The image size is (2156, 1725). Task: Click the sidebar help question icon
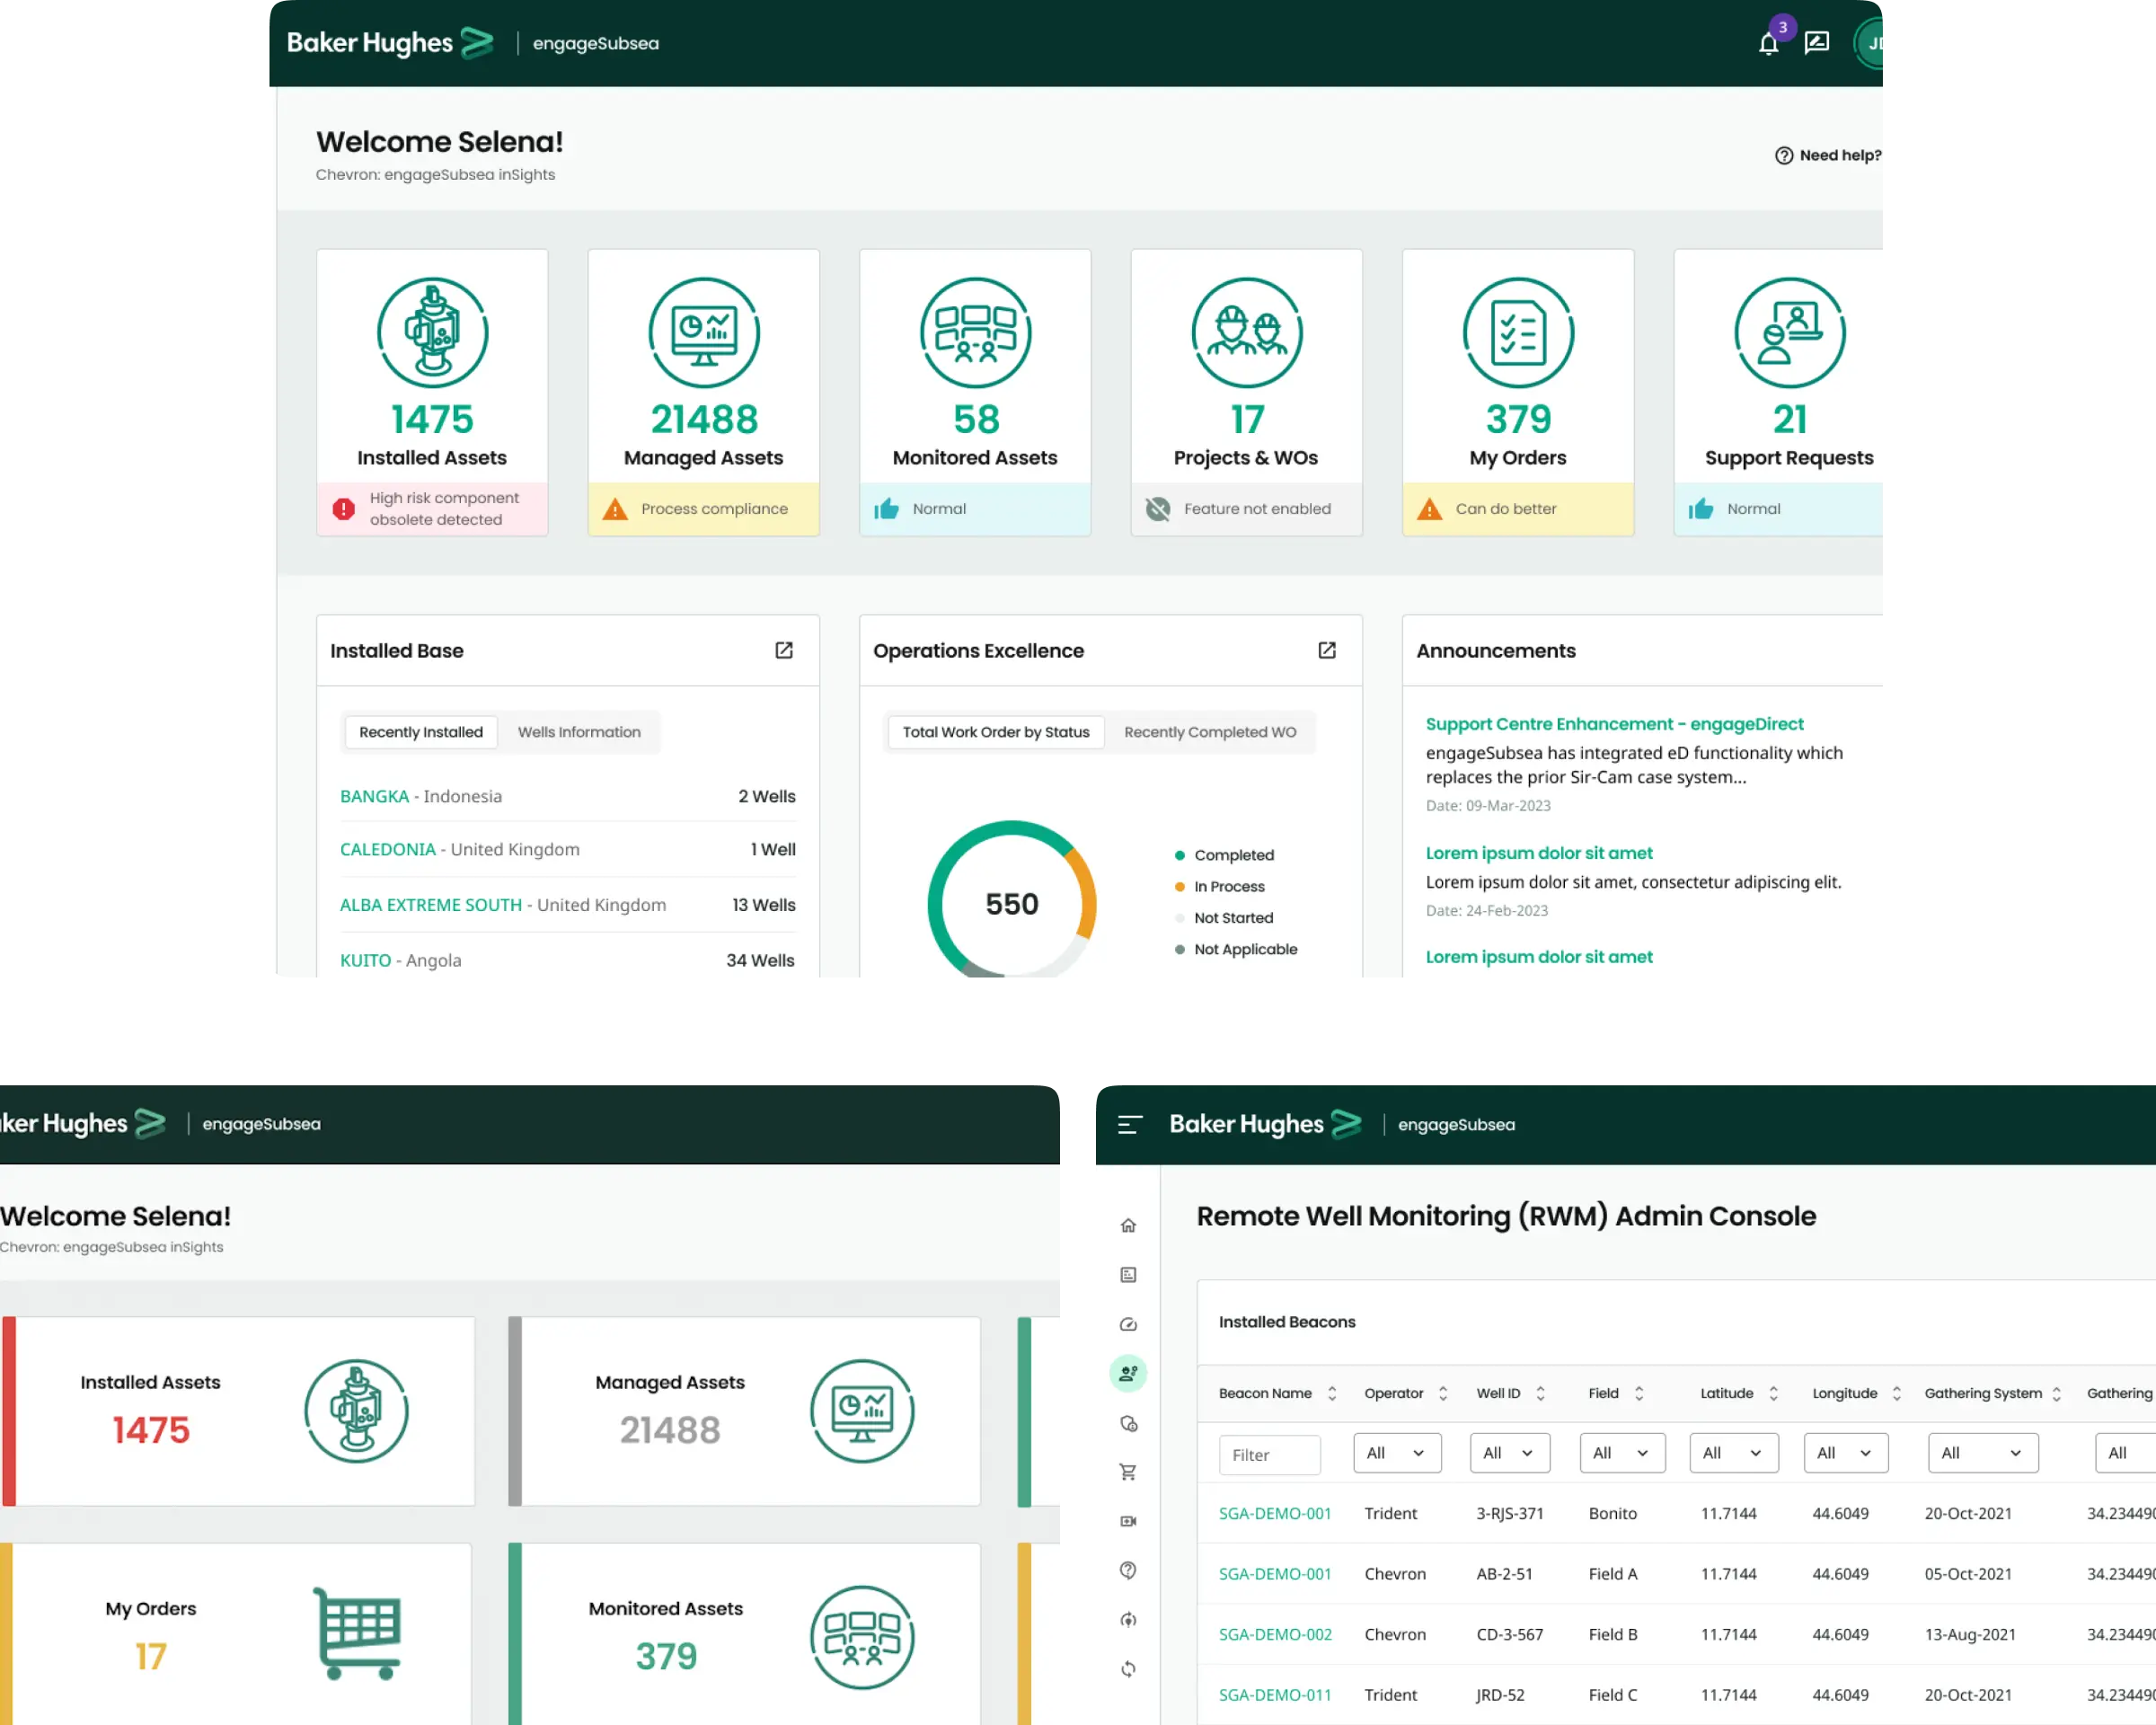coord(1128,1570)
